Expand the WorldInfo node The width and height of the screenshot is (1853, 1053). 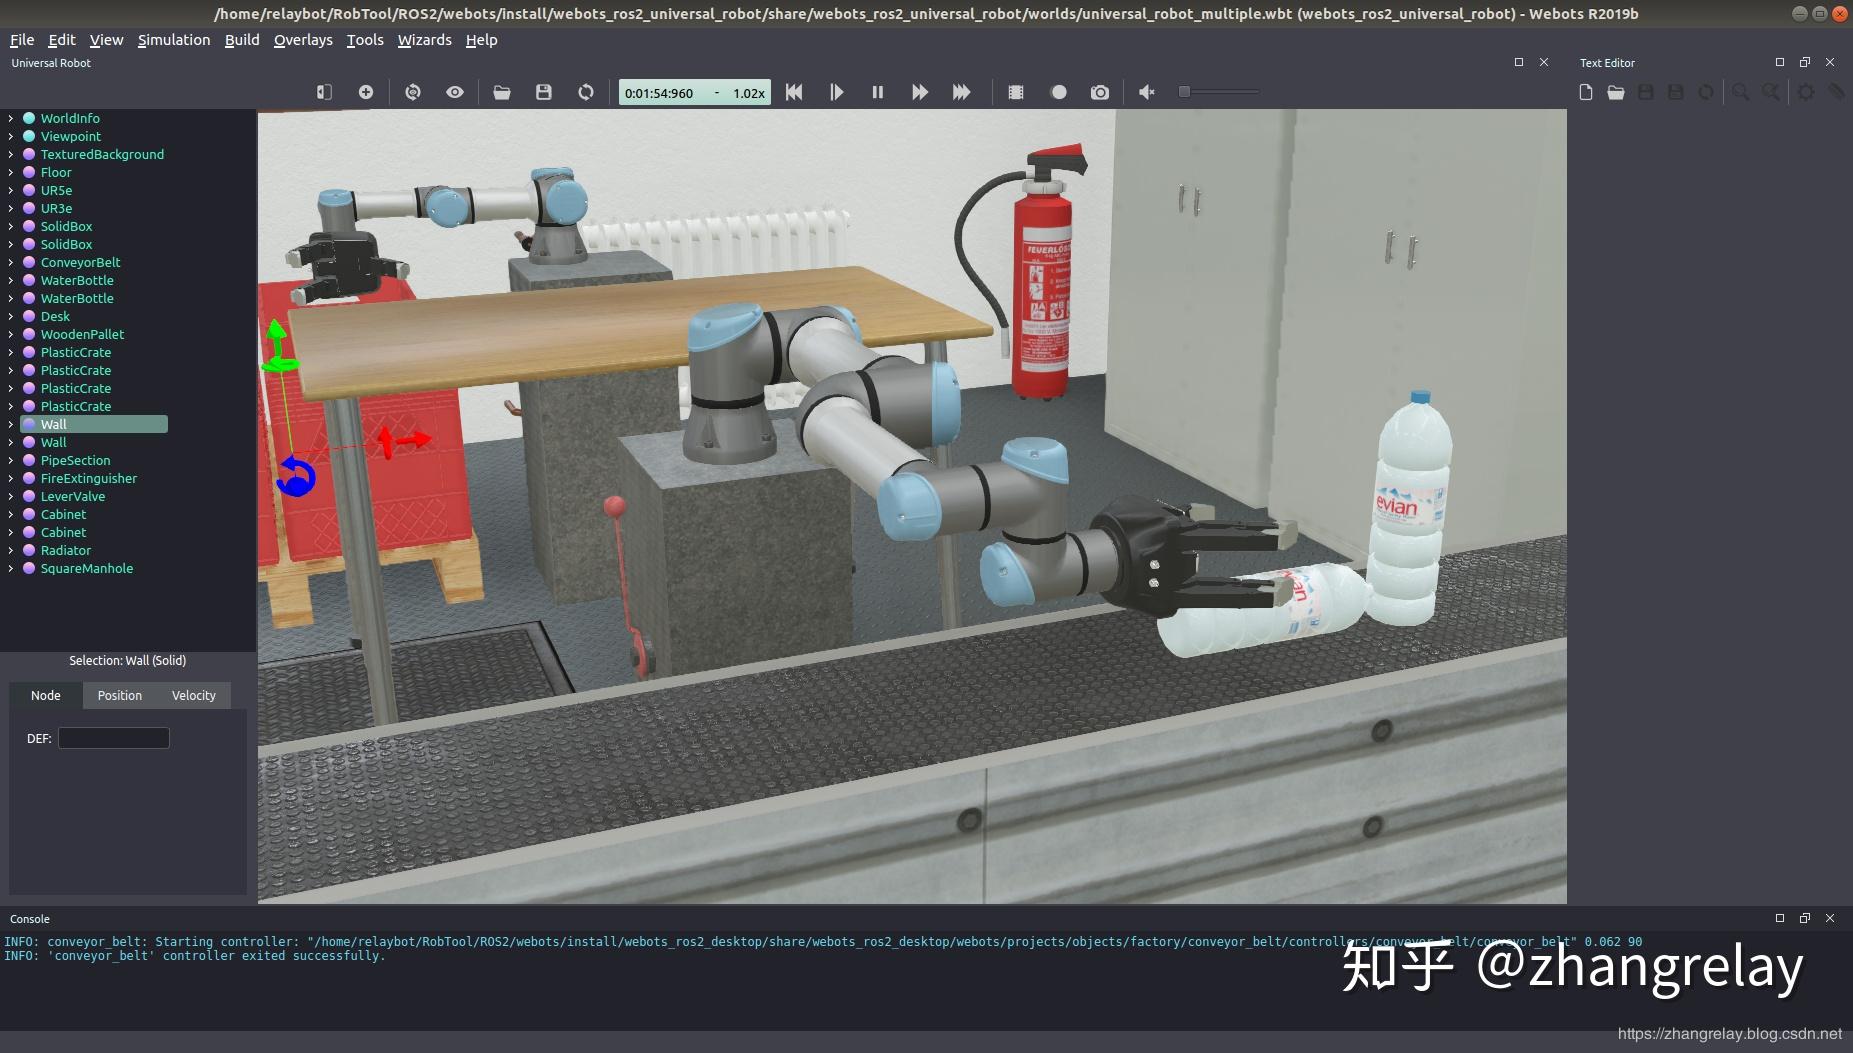pyautogui.click(x=11, y=118)
